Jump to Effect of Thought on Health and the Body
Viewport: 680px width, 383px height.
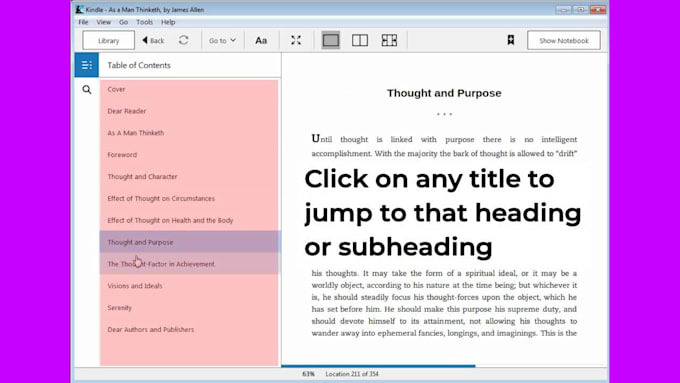point(170,220)
